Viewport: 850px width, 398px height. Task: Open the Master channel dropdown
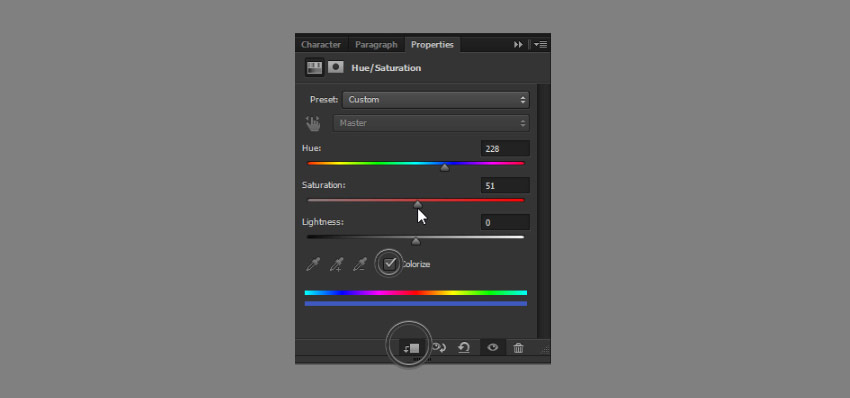coord(431,123)
